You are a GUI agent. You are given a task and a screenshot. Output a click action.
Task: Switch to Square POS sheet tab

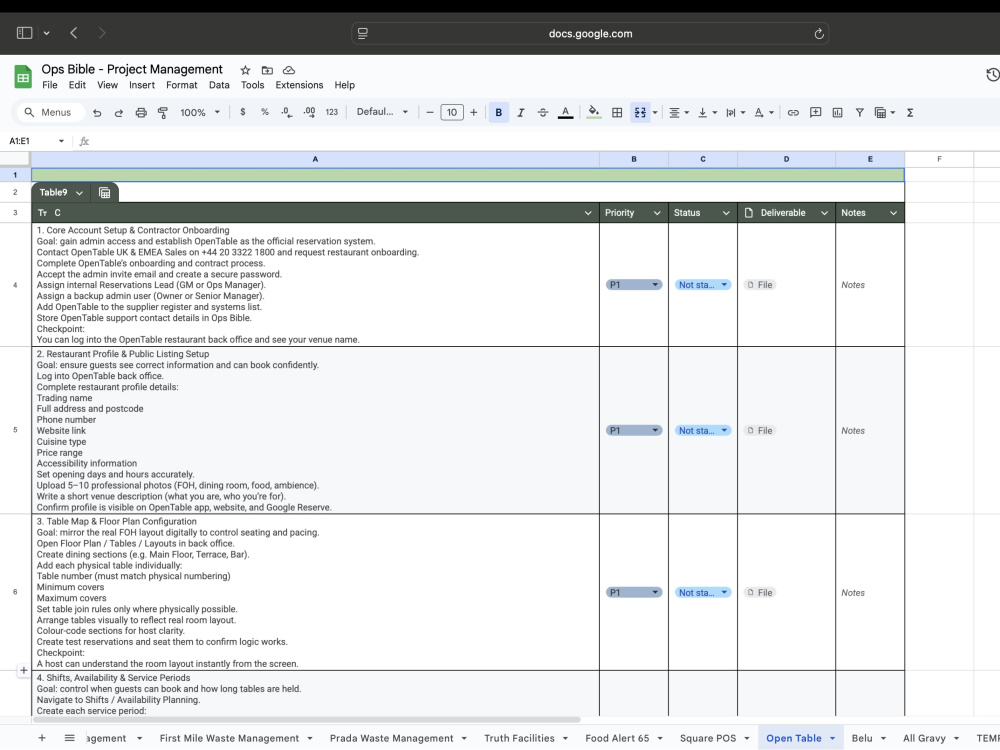(707, 738)
